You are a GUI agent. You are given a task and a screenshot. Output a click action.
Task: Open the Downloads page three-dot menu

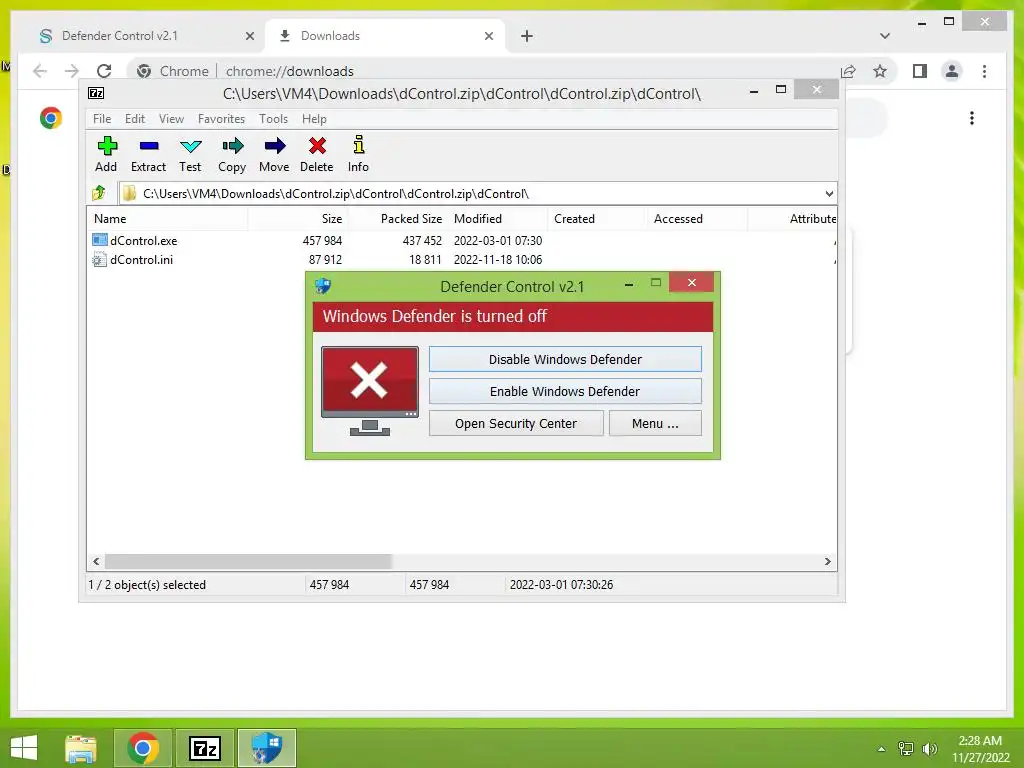972,118
